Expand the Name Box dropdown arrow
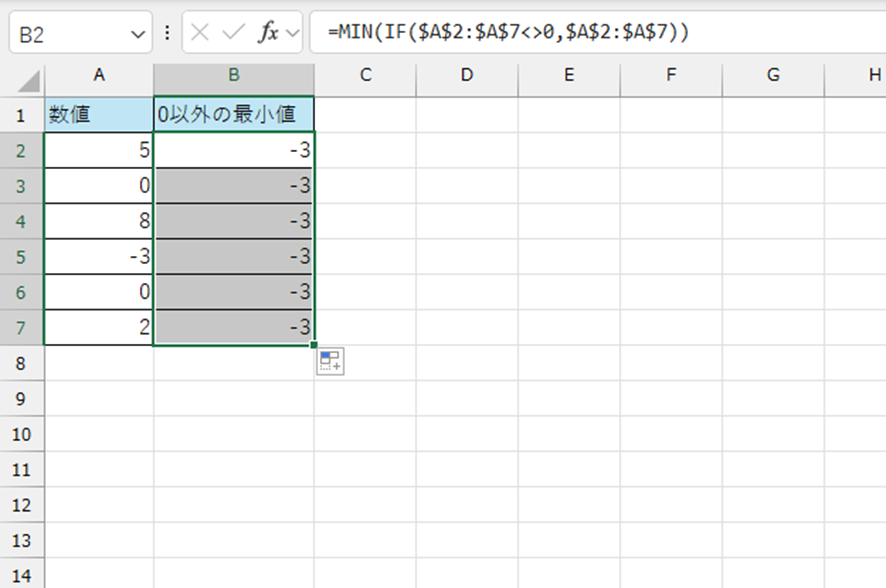This screenshot has width=886, height=588. coord(137,34)
